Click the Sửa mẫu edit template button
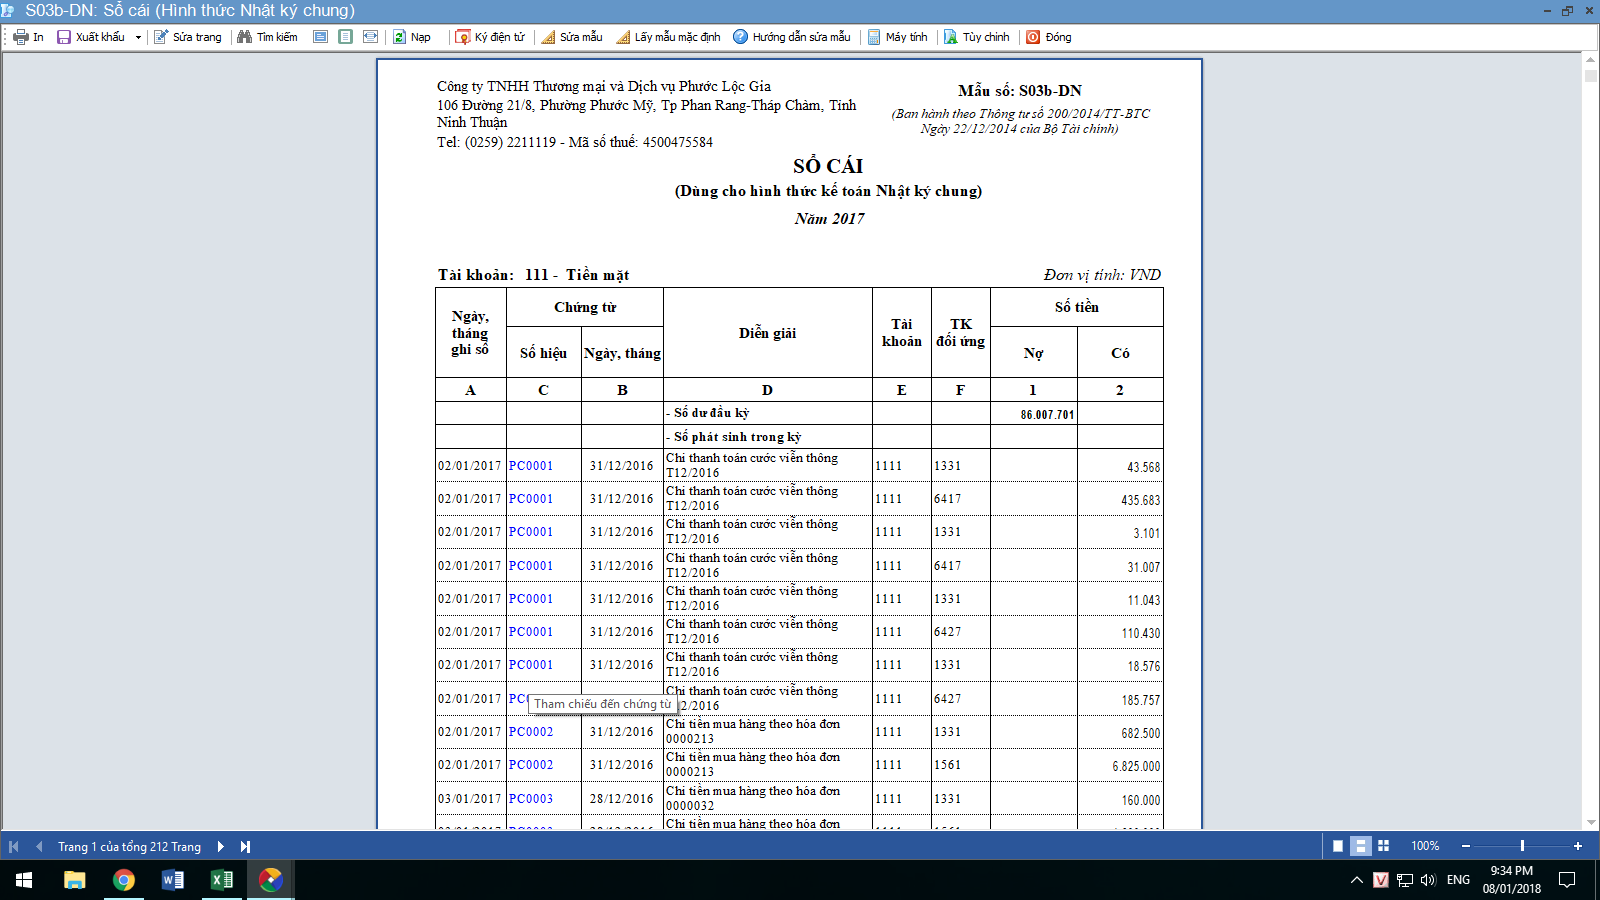The height and width of the screenshot is (900, 1600). (x=571, y=37)
